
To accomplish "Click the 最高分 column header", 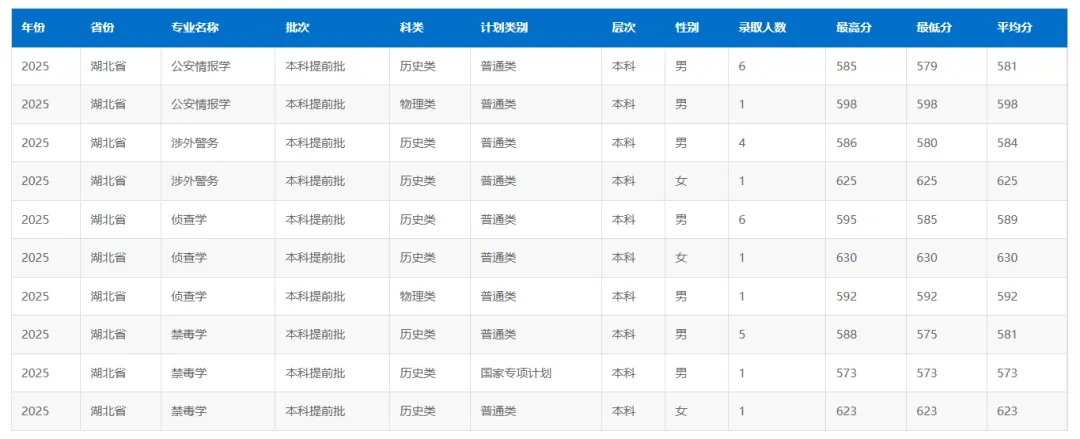I will coord(853,28).
